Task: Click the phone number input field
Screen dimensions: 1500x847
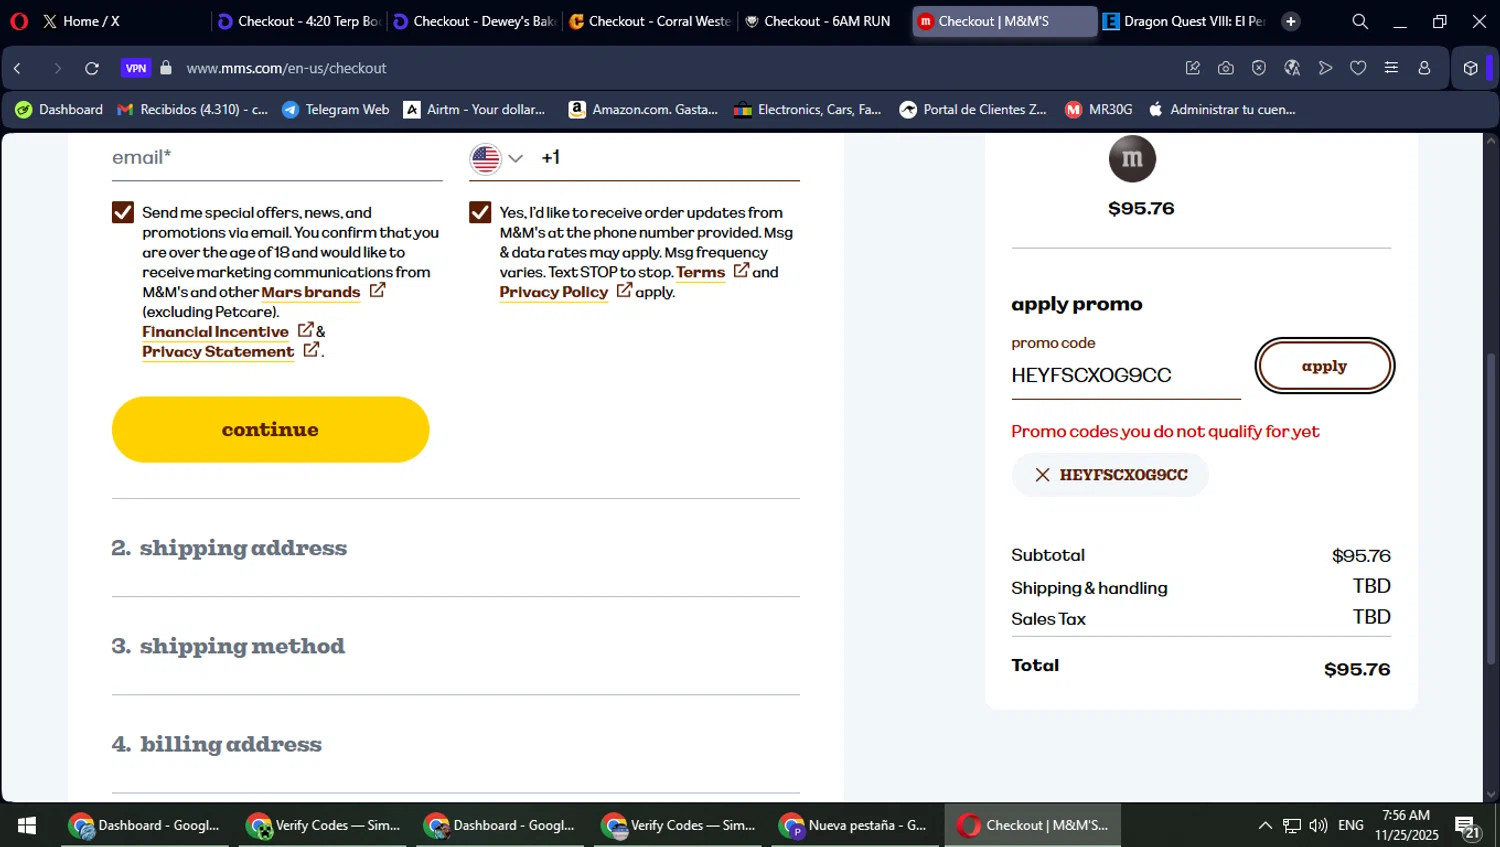Action: (x=668, y=158)
